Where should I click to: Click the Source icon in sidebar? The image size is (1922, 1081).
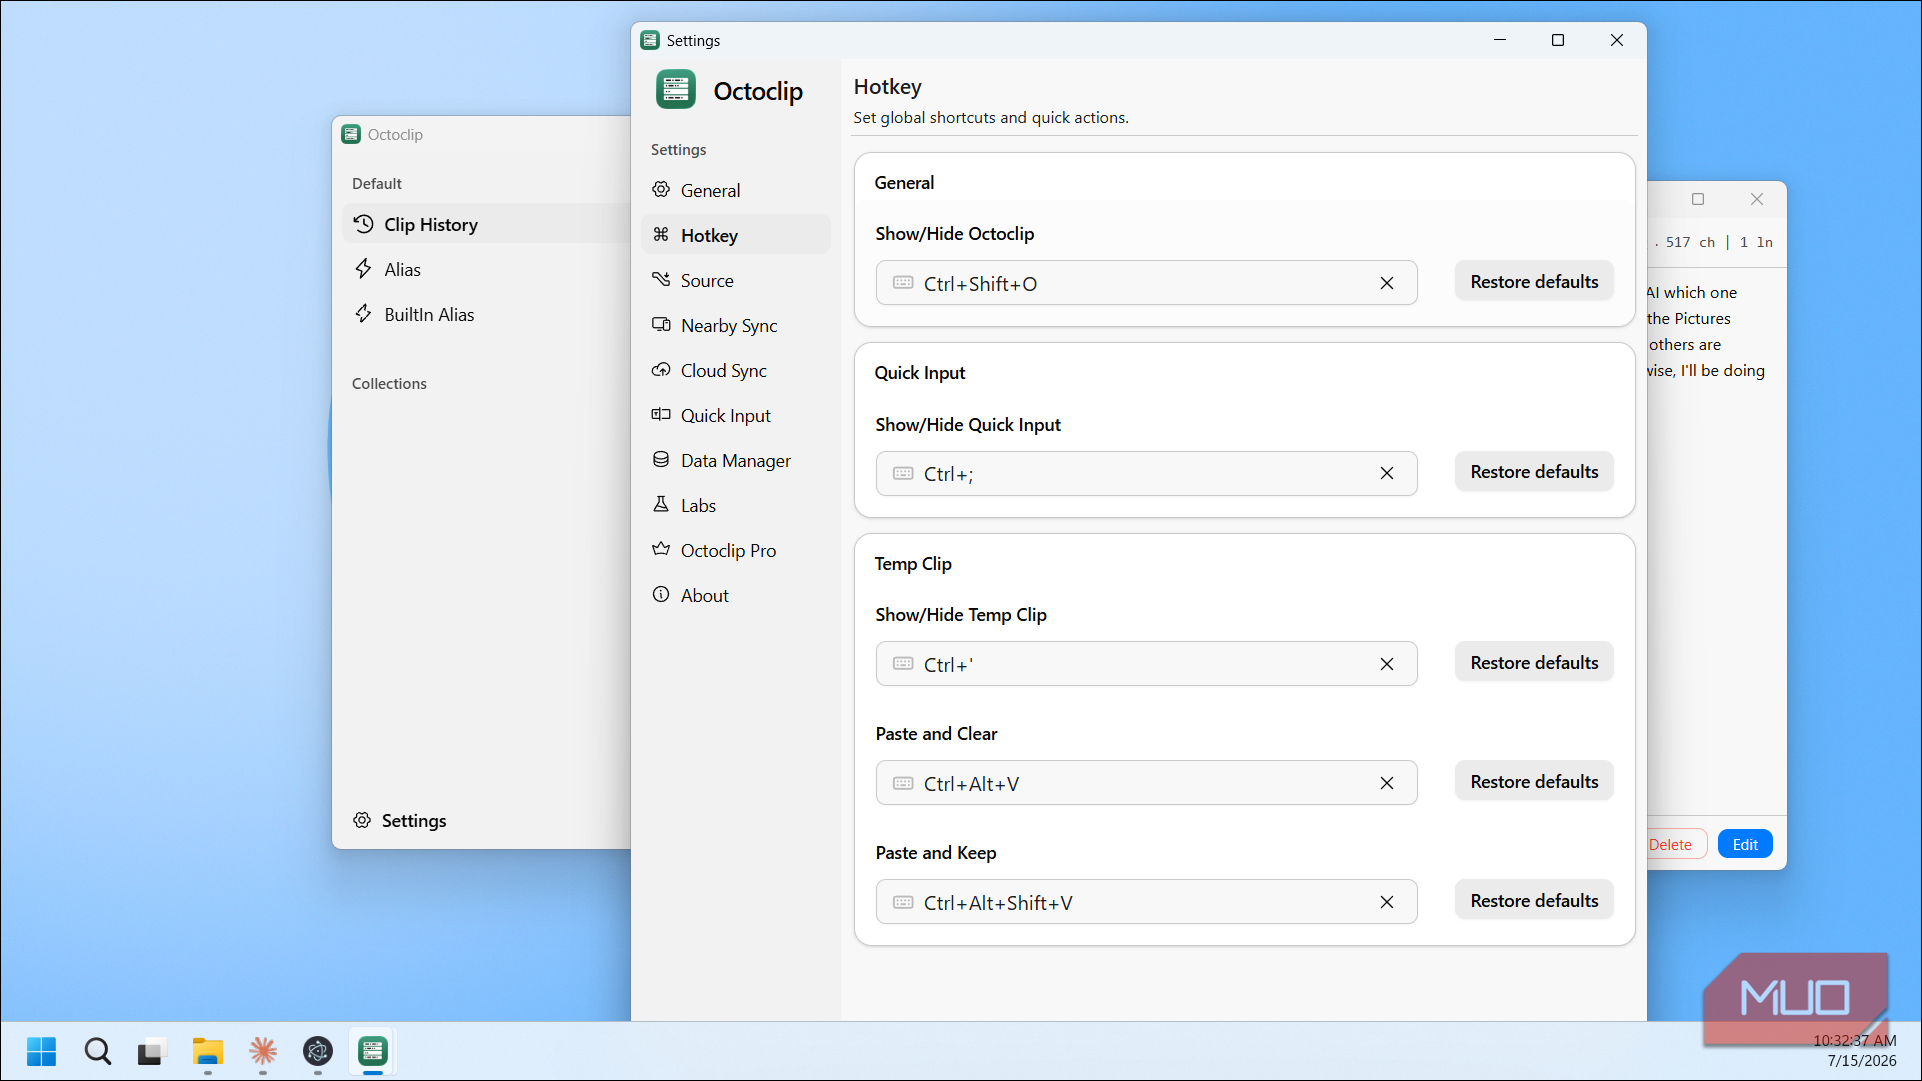click(x=661, y=279)
